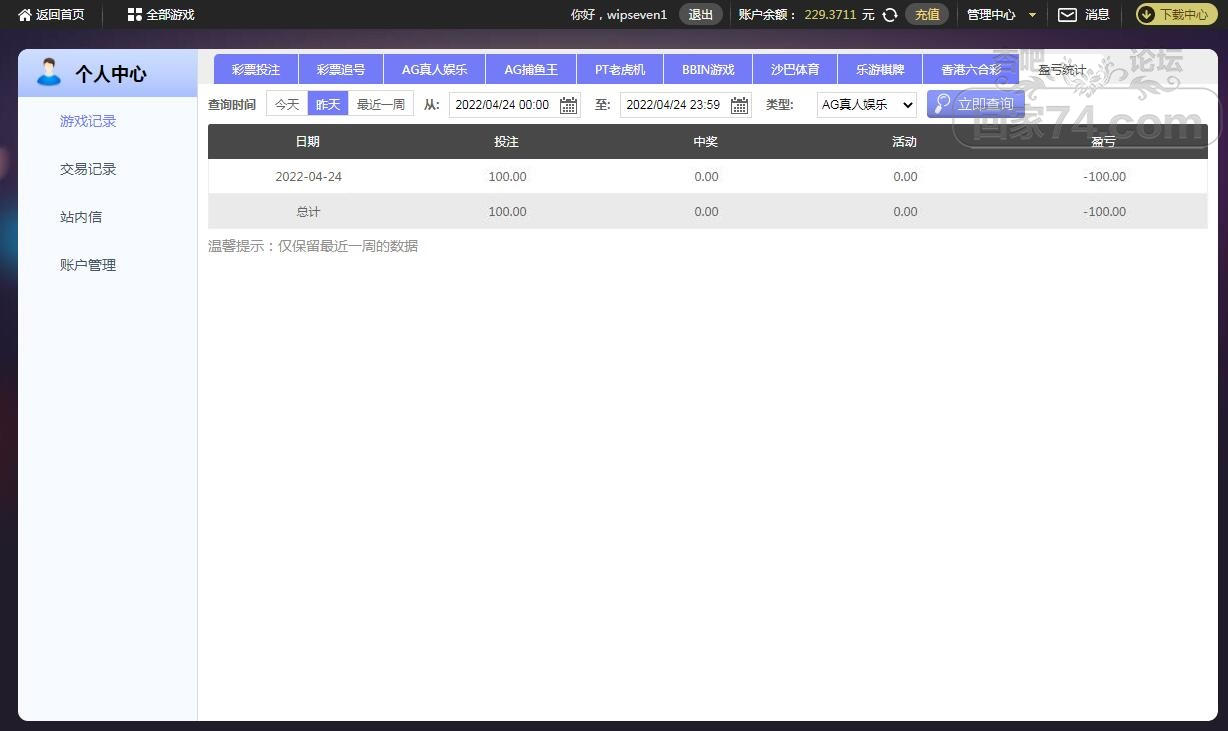This screenshot has width=1228, height=731.
Task: Expand the 类型 AG真人娱乐 dropdown
Action: point(866,104)
